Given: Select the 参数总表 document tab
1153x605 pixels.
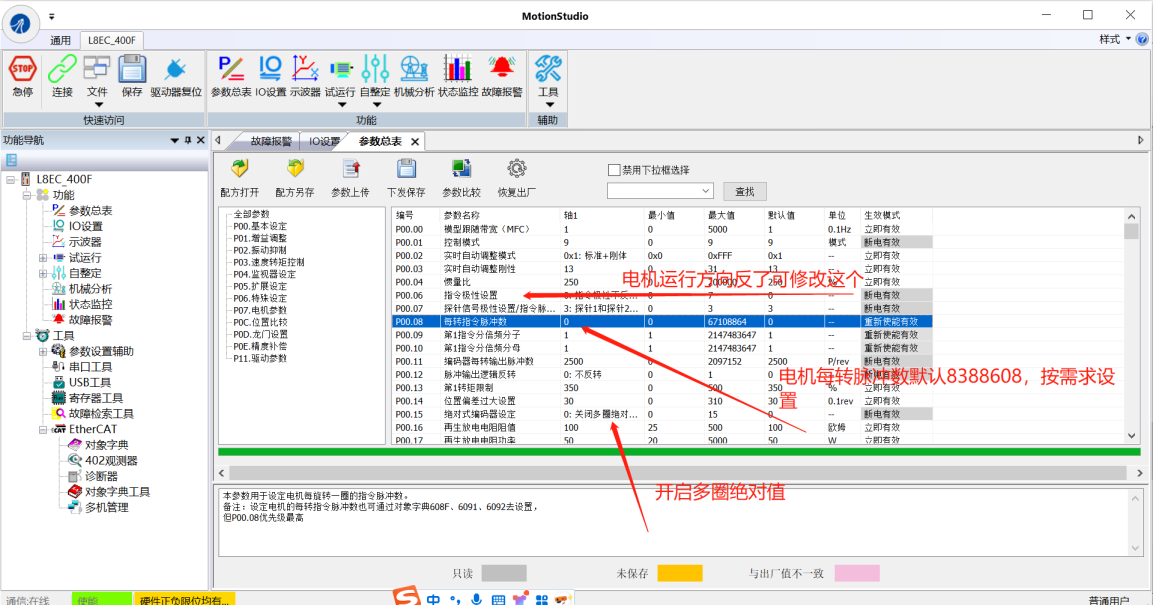Looking at the screenshot, I should tap(380, 141).
